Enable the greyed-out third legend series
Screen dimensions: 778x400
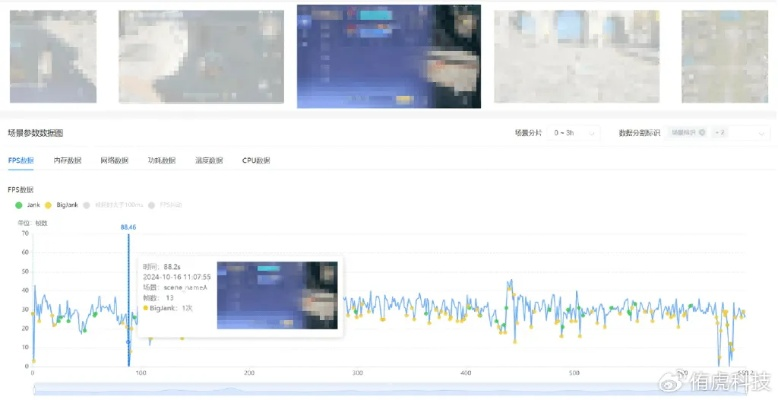click(x=118, y=205)
